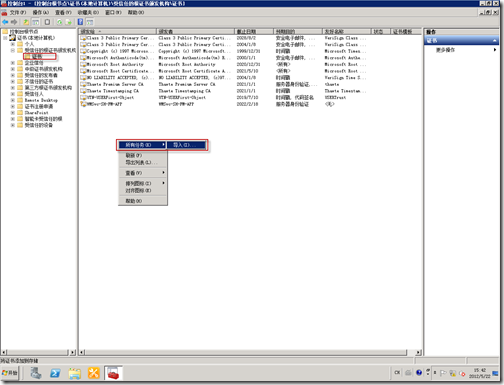Sort by the 颁发给 column header
The image size is (504, 385).
pyautogui.click(x=118, y=31)
